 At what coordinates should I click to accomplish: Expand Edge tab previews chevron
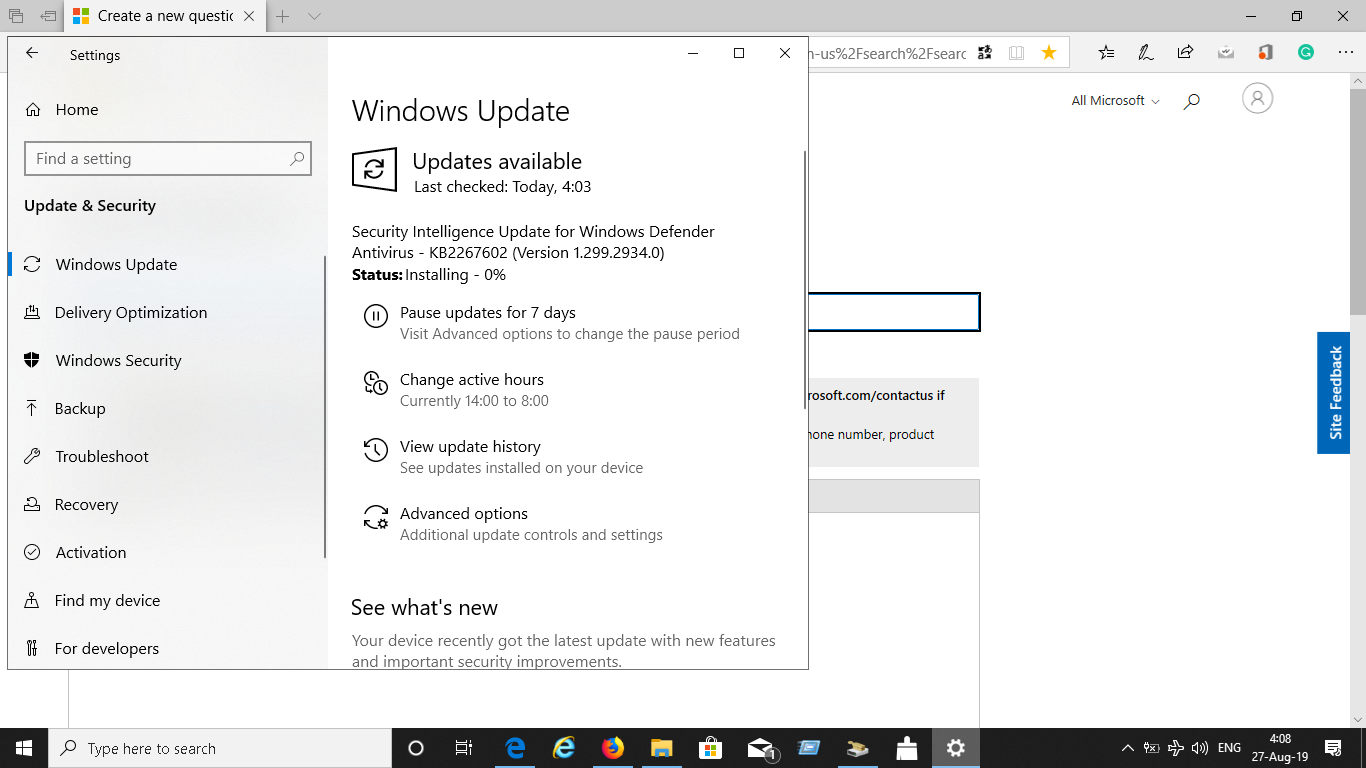point(314,16)
